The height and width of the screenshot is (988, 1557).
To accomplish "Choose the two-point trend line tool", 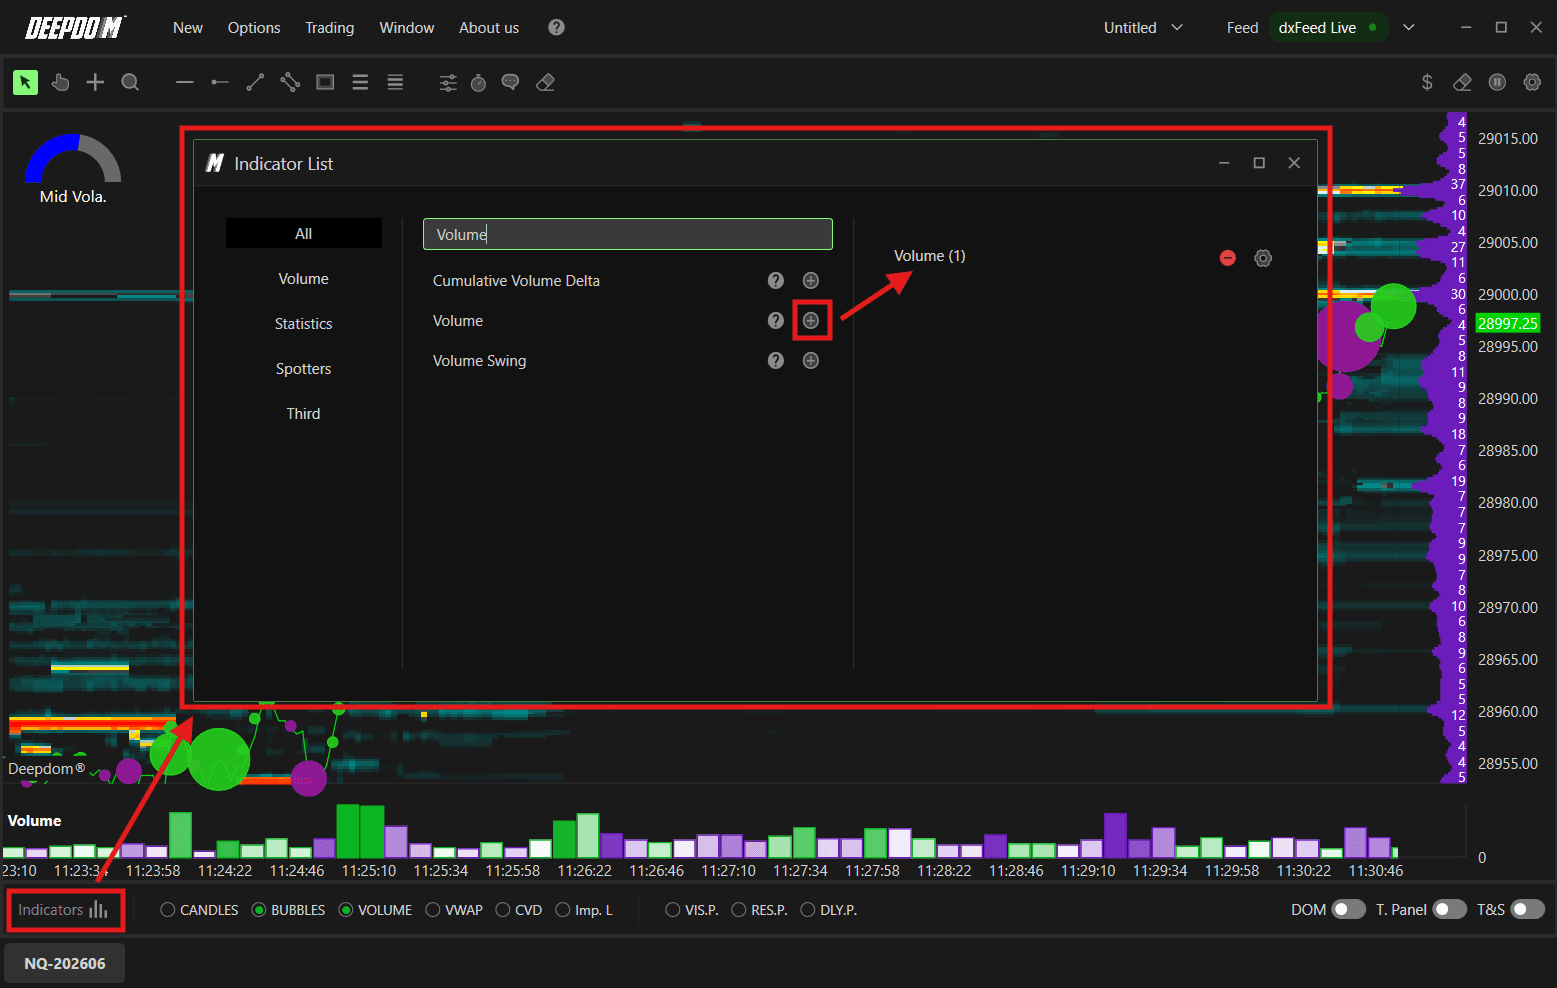I will point(255,82).
